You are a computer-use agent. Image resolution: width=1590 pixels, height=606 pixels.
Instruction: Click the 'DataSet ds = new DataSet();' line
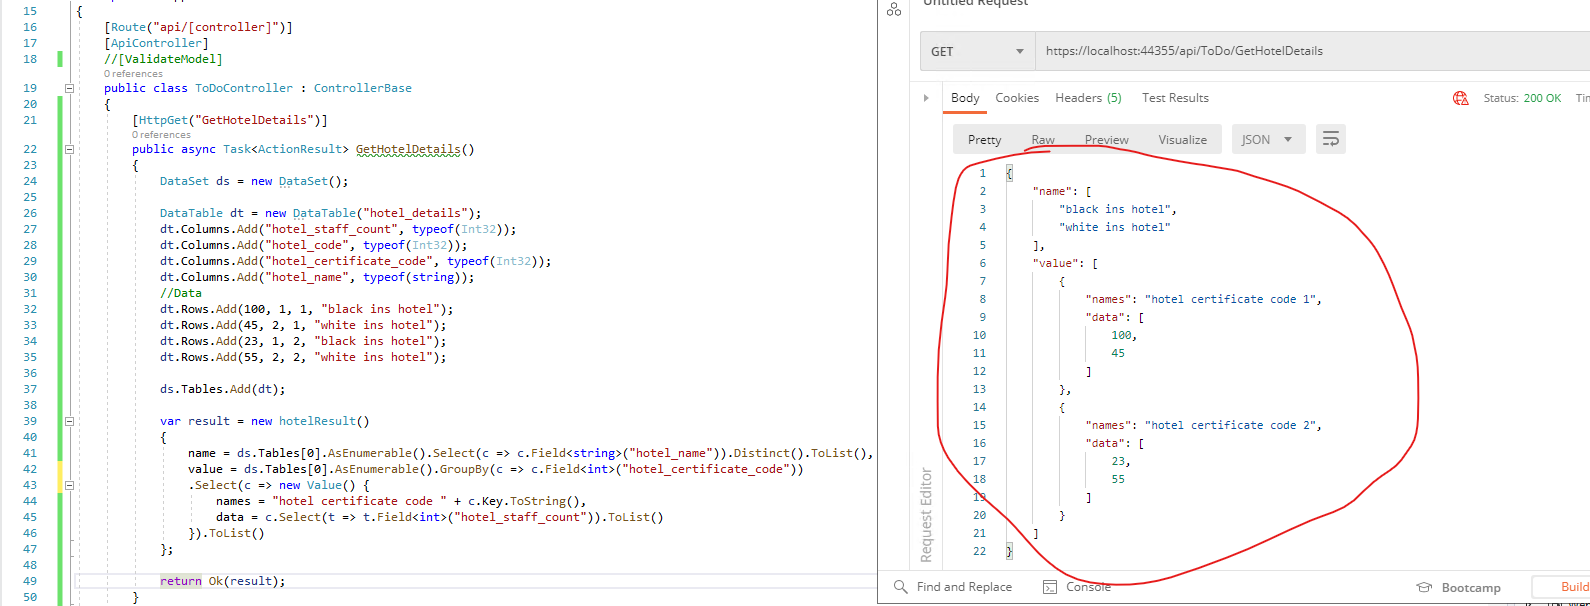(254, 181)
